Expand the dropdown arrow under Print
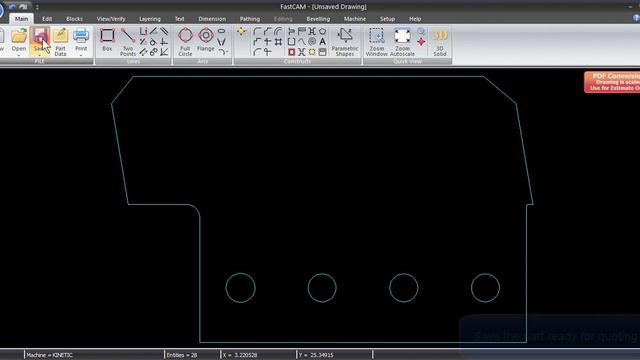The height and width of the screenshot is (360, 640). coord(81,55)
